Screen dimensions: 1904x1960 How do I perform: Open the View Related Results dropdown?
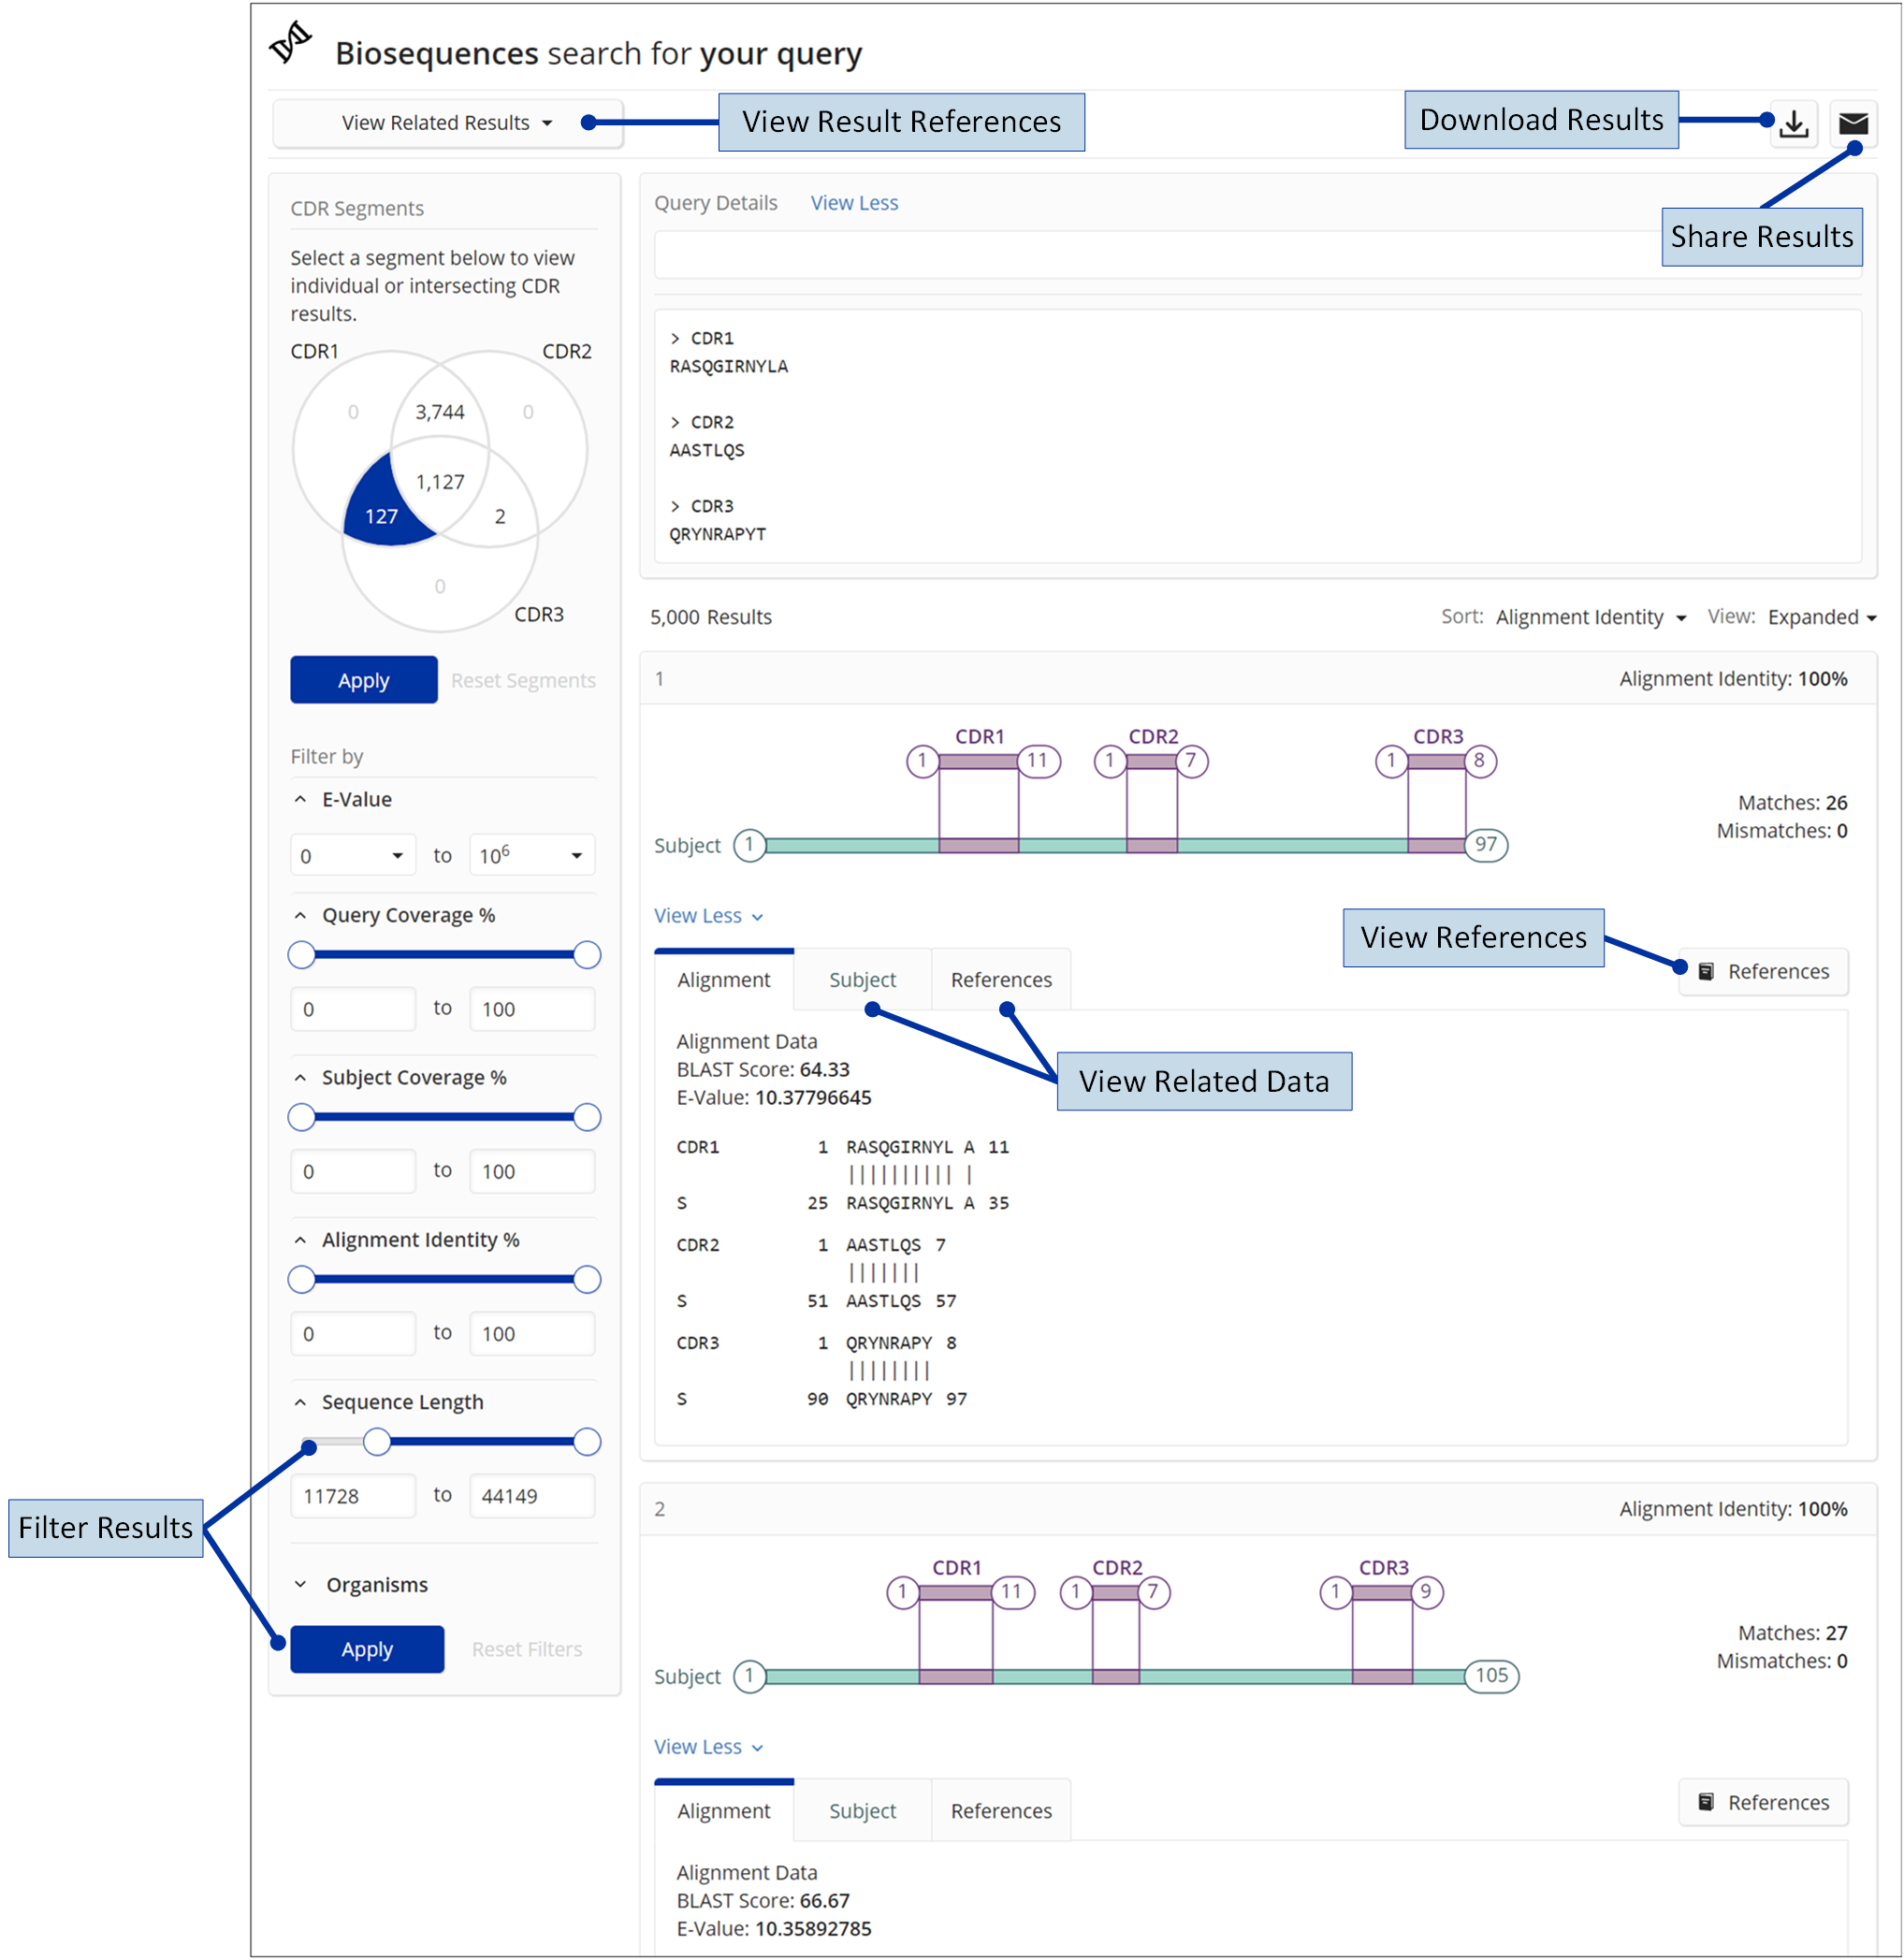(x=447, y=123)
